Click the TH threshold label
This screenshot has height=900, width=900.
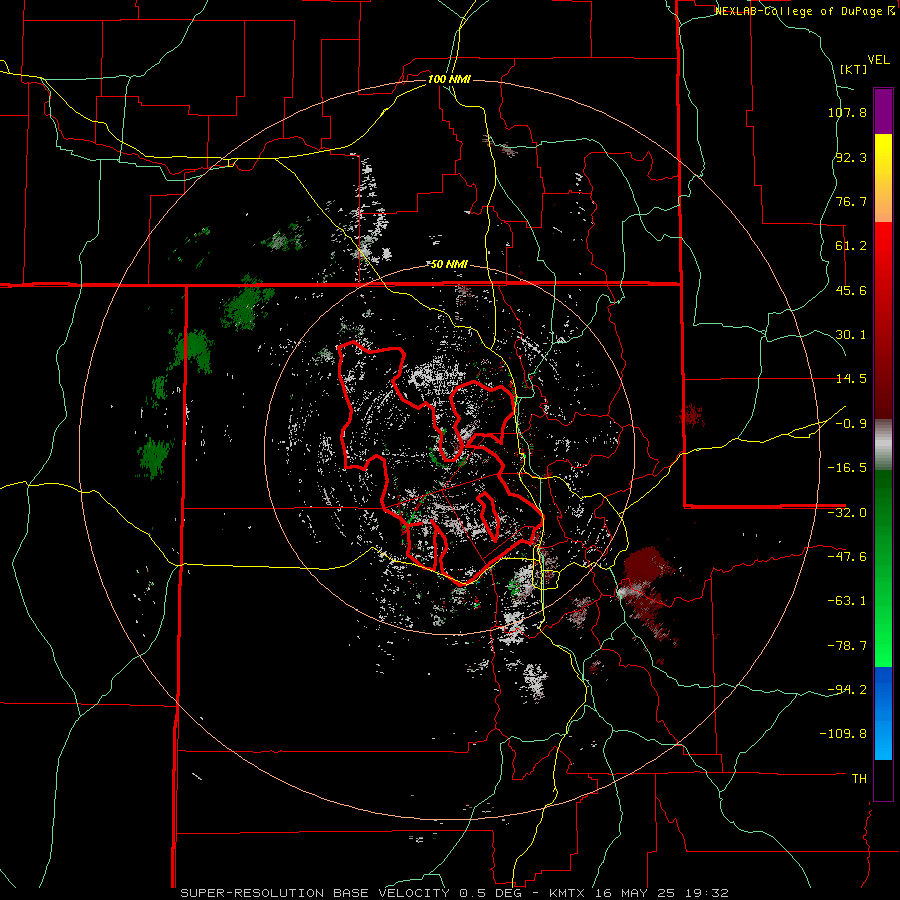click(x=859, y=779)
